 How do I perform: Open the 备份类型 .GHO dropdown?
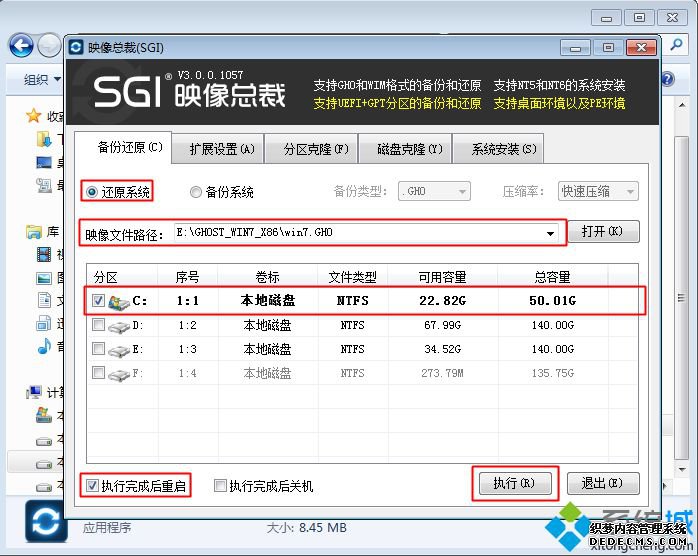[x=434, y=191]
